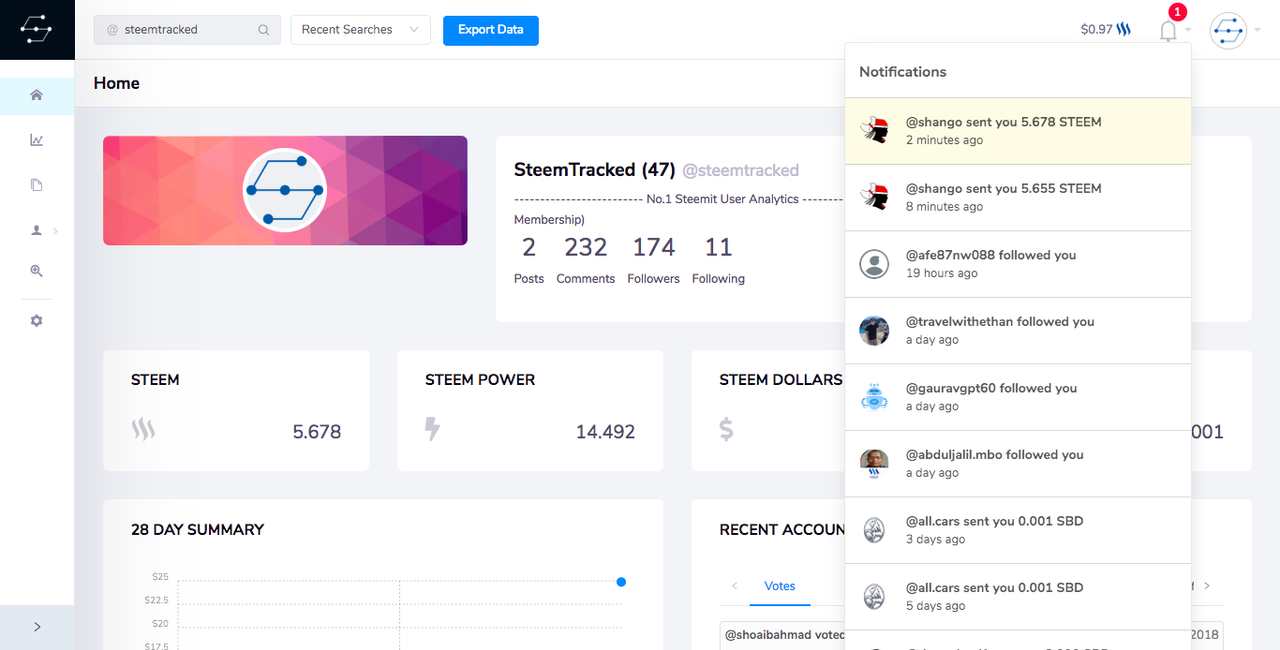Click the 28 DAY SUMMARY heading

coord(198,530)
